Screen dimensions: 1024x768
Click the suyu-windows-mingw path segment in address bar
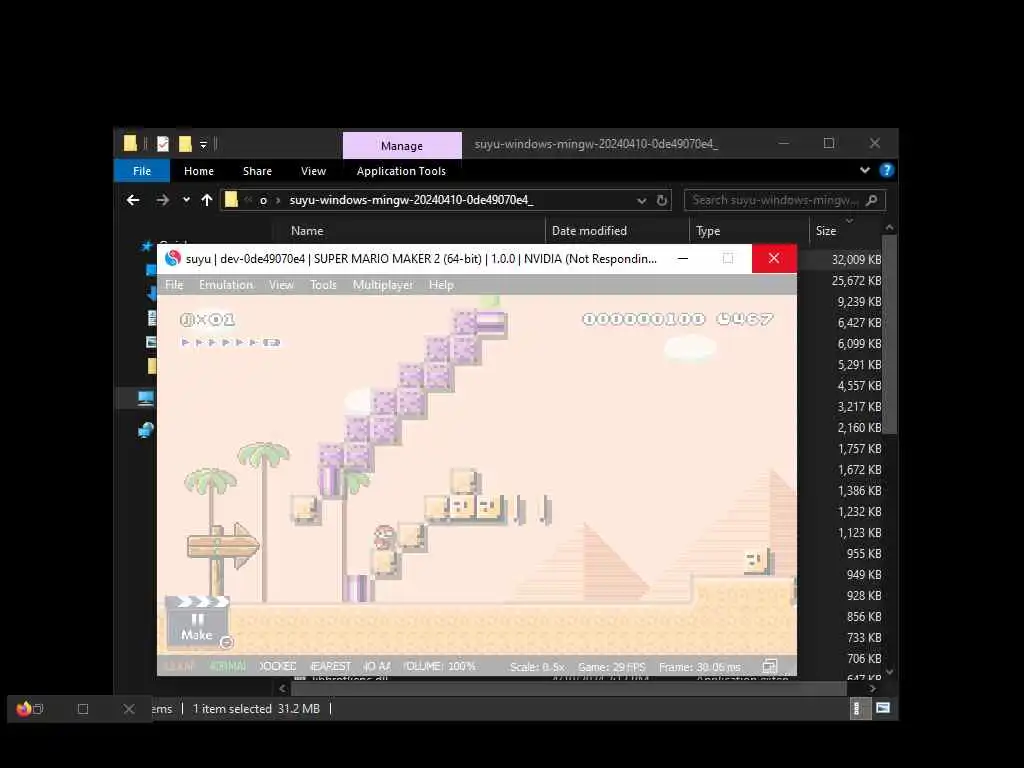(x=411, y=200)
